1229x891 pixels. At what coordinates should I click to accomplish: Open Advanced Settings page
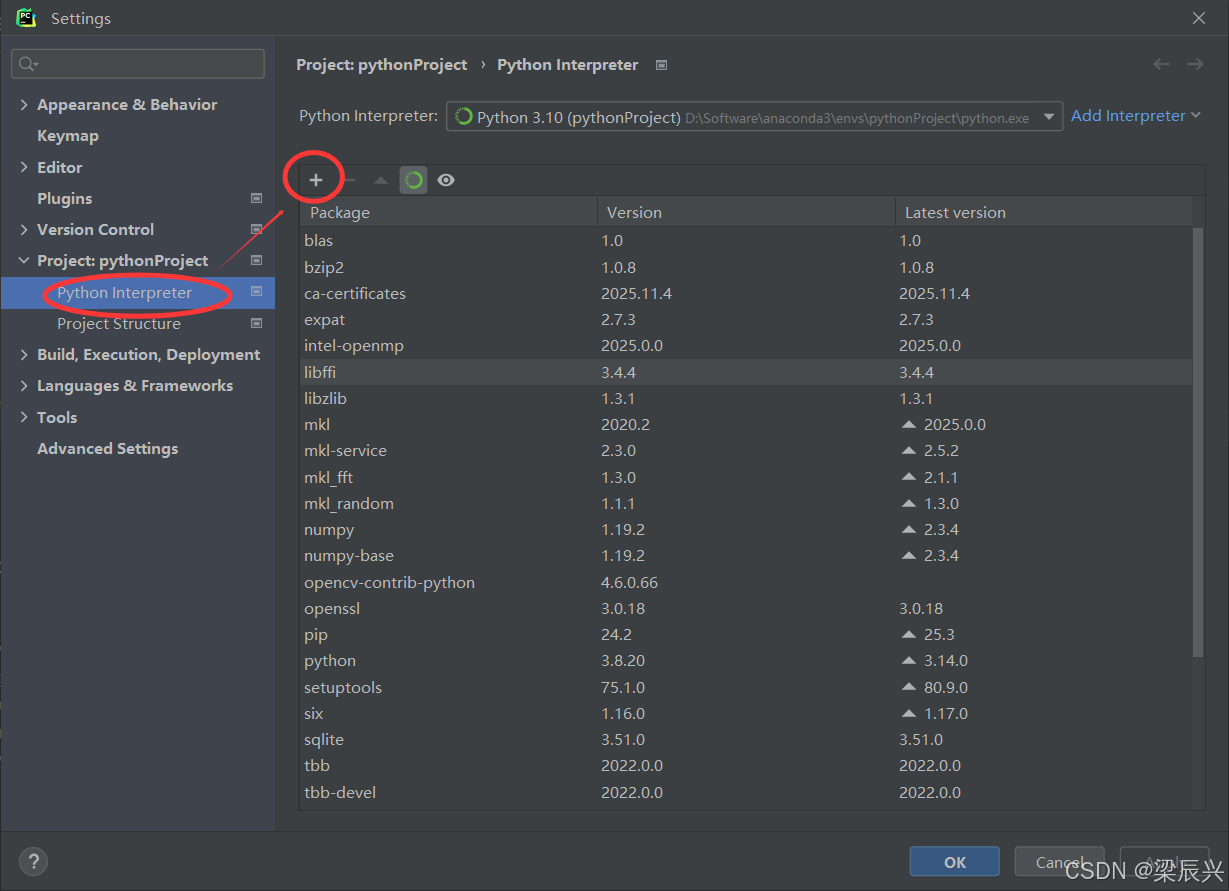pos(107,448)
